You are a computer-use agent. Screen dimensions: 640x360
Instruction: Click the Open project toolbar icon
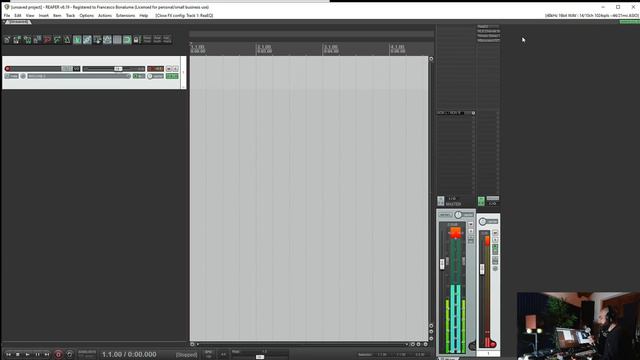17,40
